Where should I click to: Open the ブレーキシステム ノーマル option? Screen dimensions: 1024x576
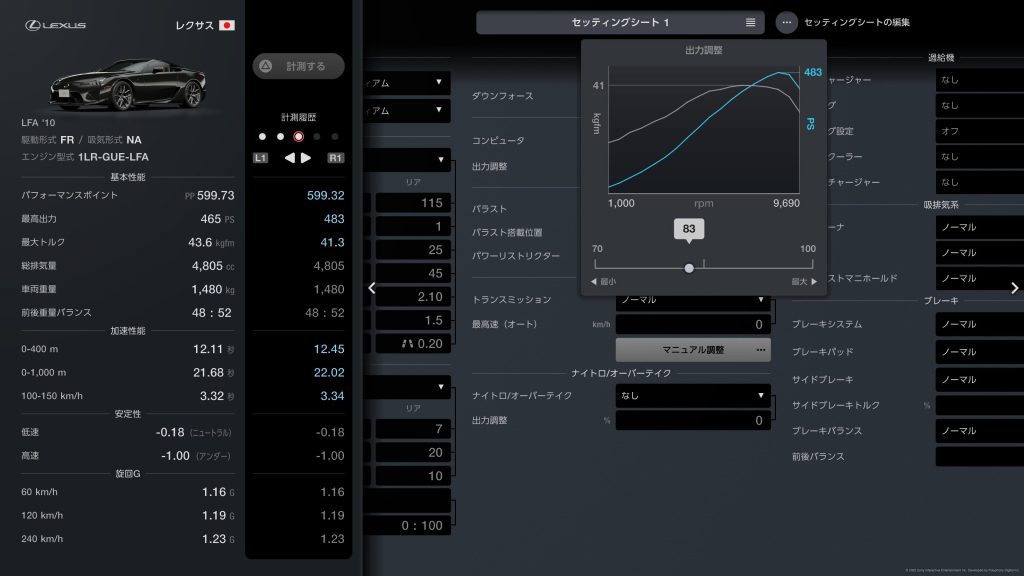[x=980, y=325]
